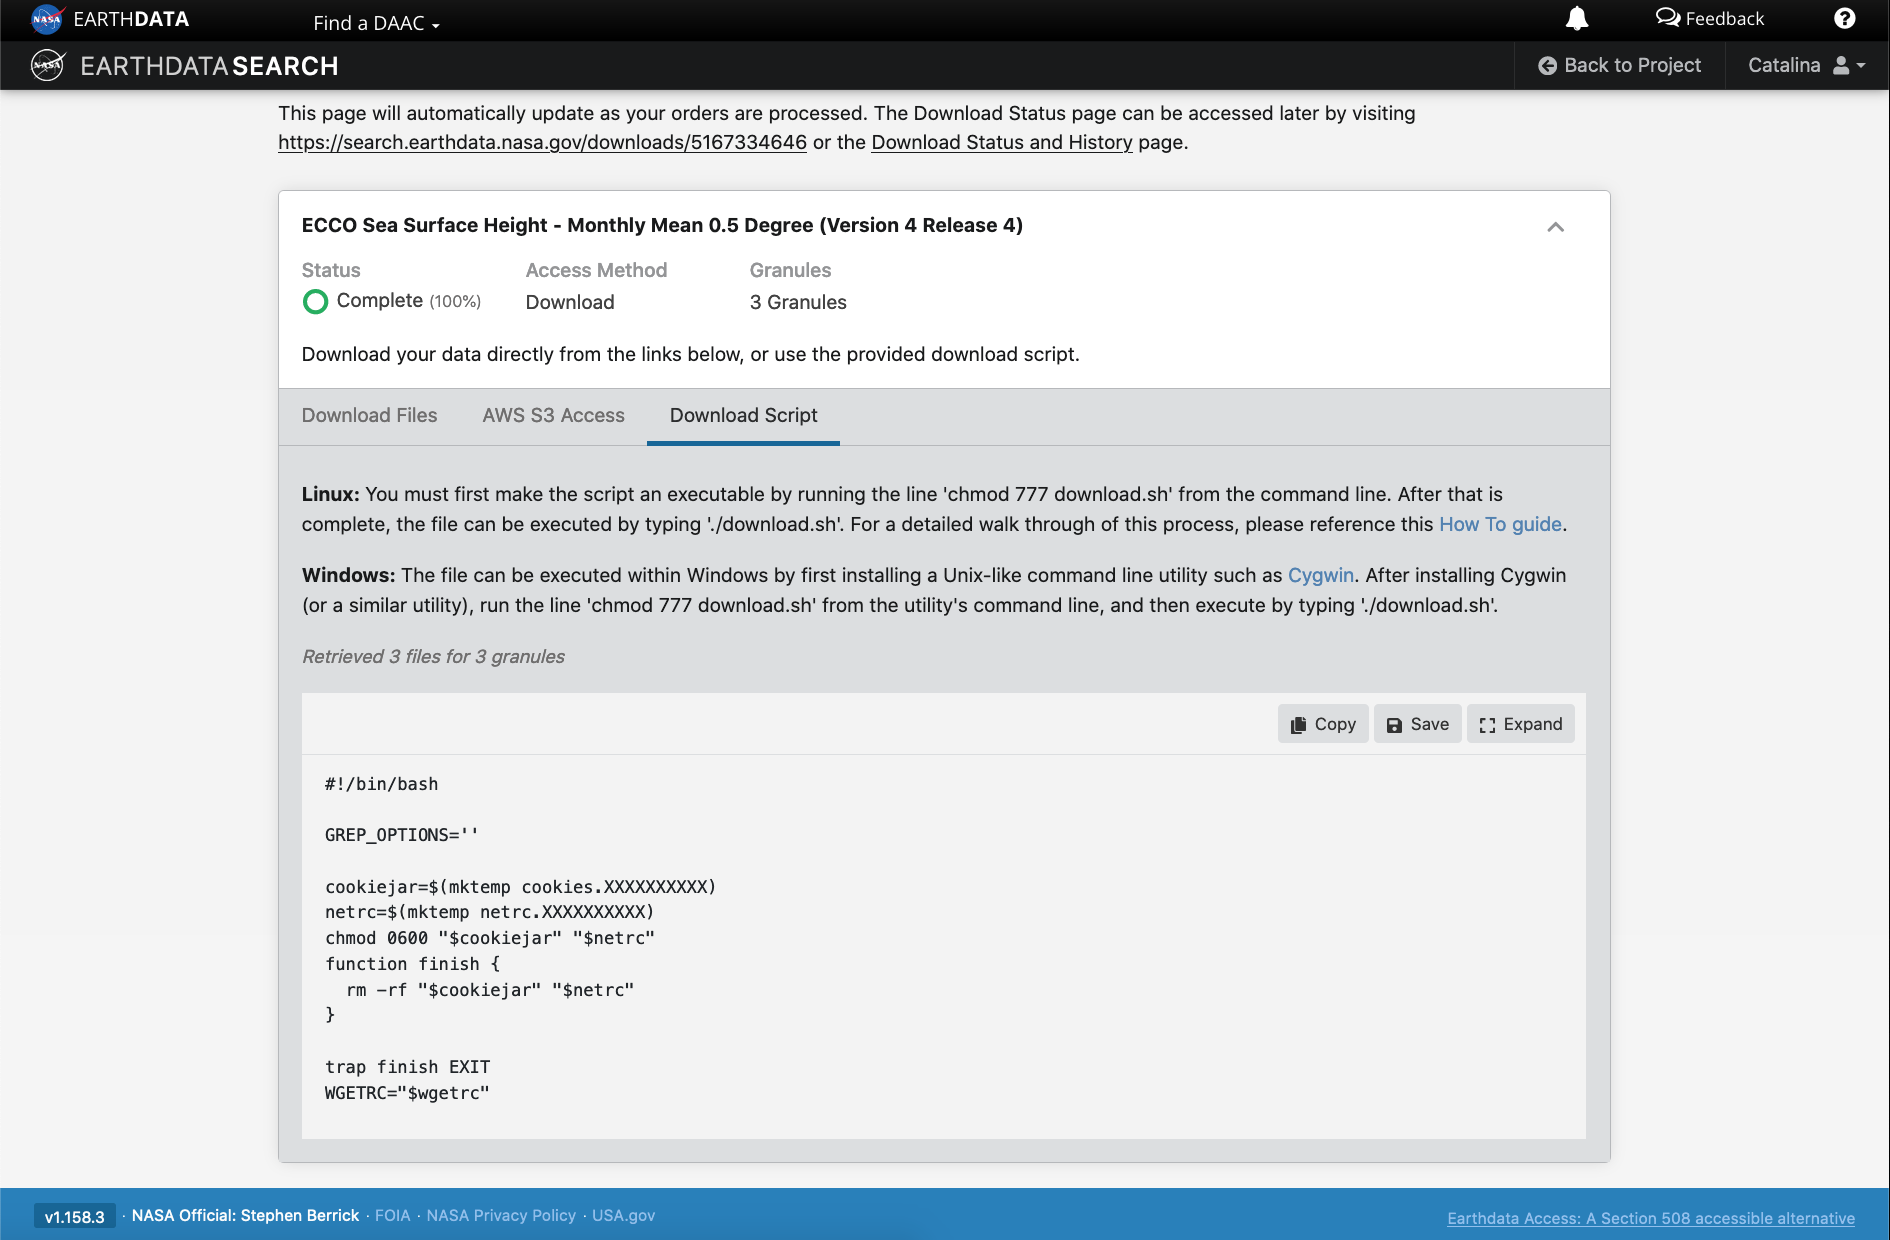Viewport: 1890px width, 1240px height.
Task: Click the green Complete status circle
Action: point(315,302)
